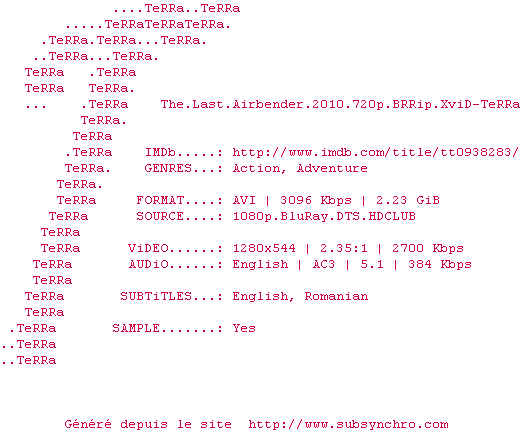Click the 384 Kbps audio bitrate

(x=440, y=264)
